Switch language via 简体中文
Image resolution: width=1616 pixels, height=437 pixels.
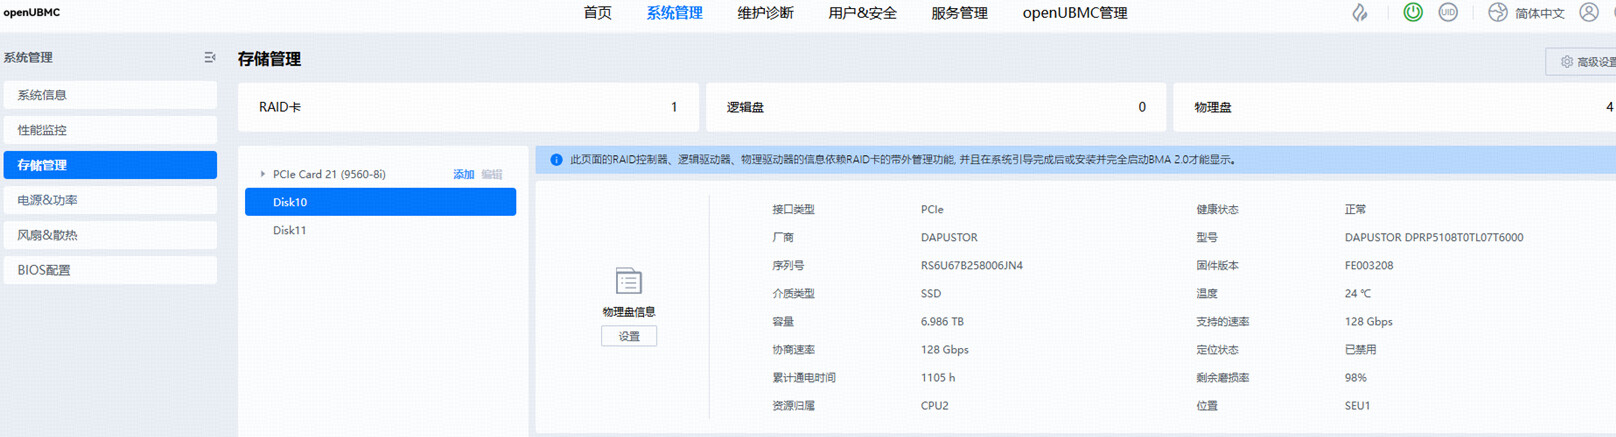[x=1540, y=13]
